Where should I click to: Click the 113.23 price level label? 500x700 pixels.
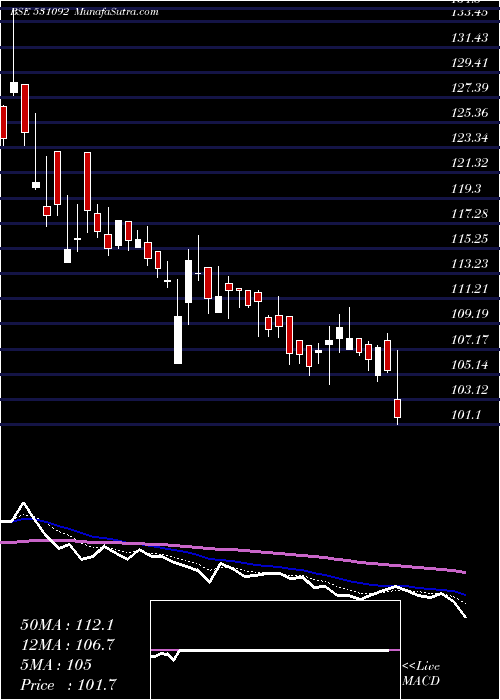470,264
